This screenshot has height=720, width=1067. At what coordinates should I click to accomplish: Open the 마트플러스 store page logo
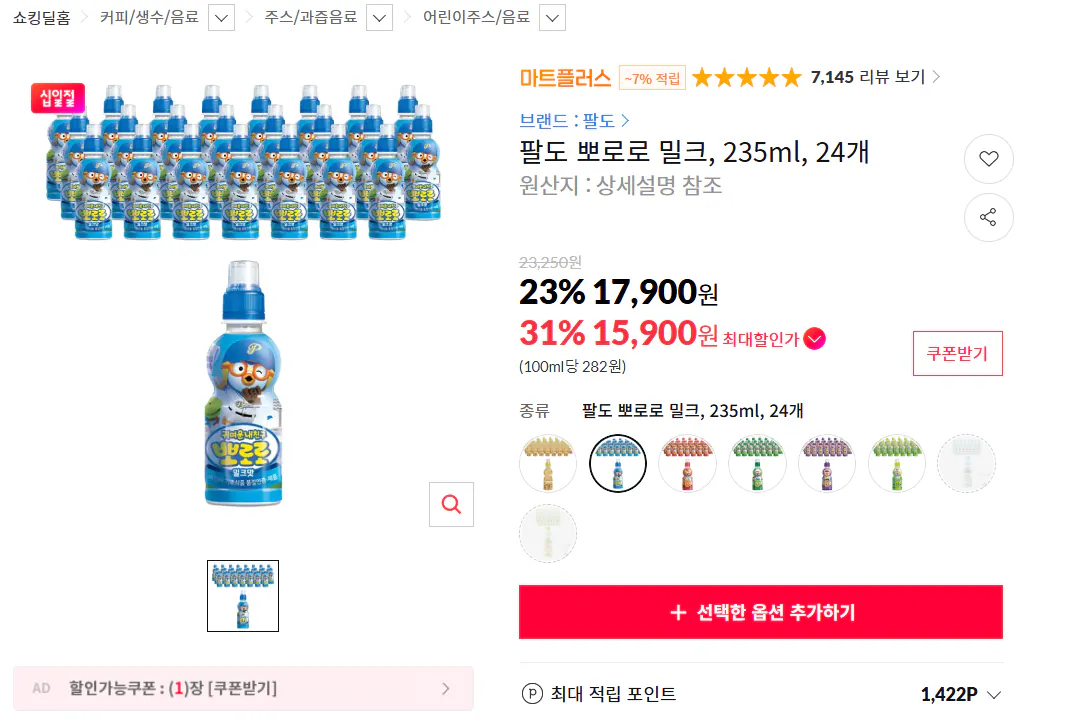[x=564, y=76]
